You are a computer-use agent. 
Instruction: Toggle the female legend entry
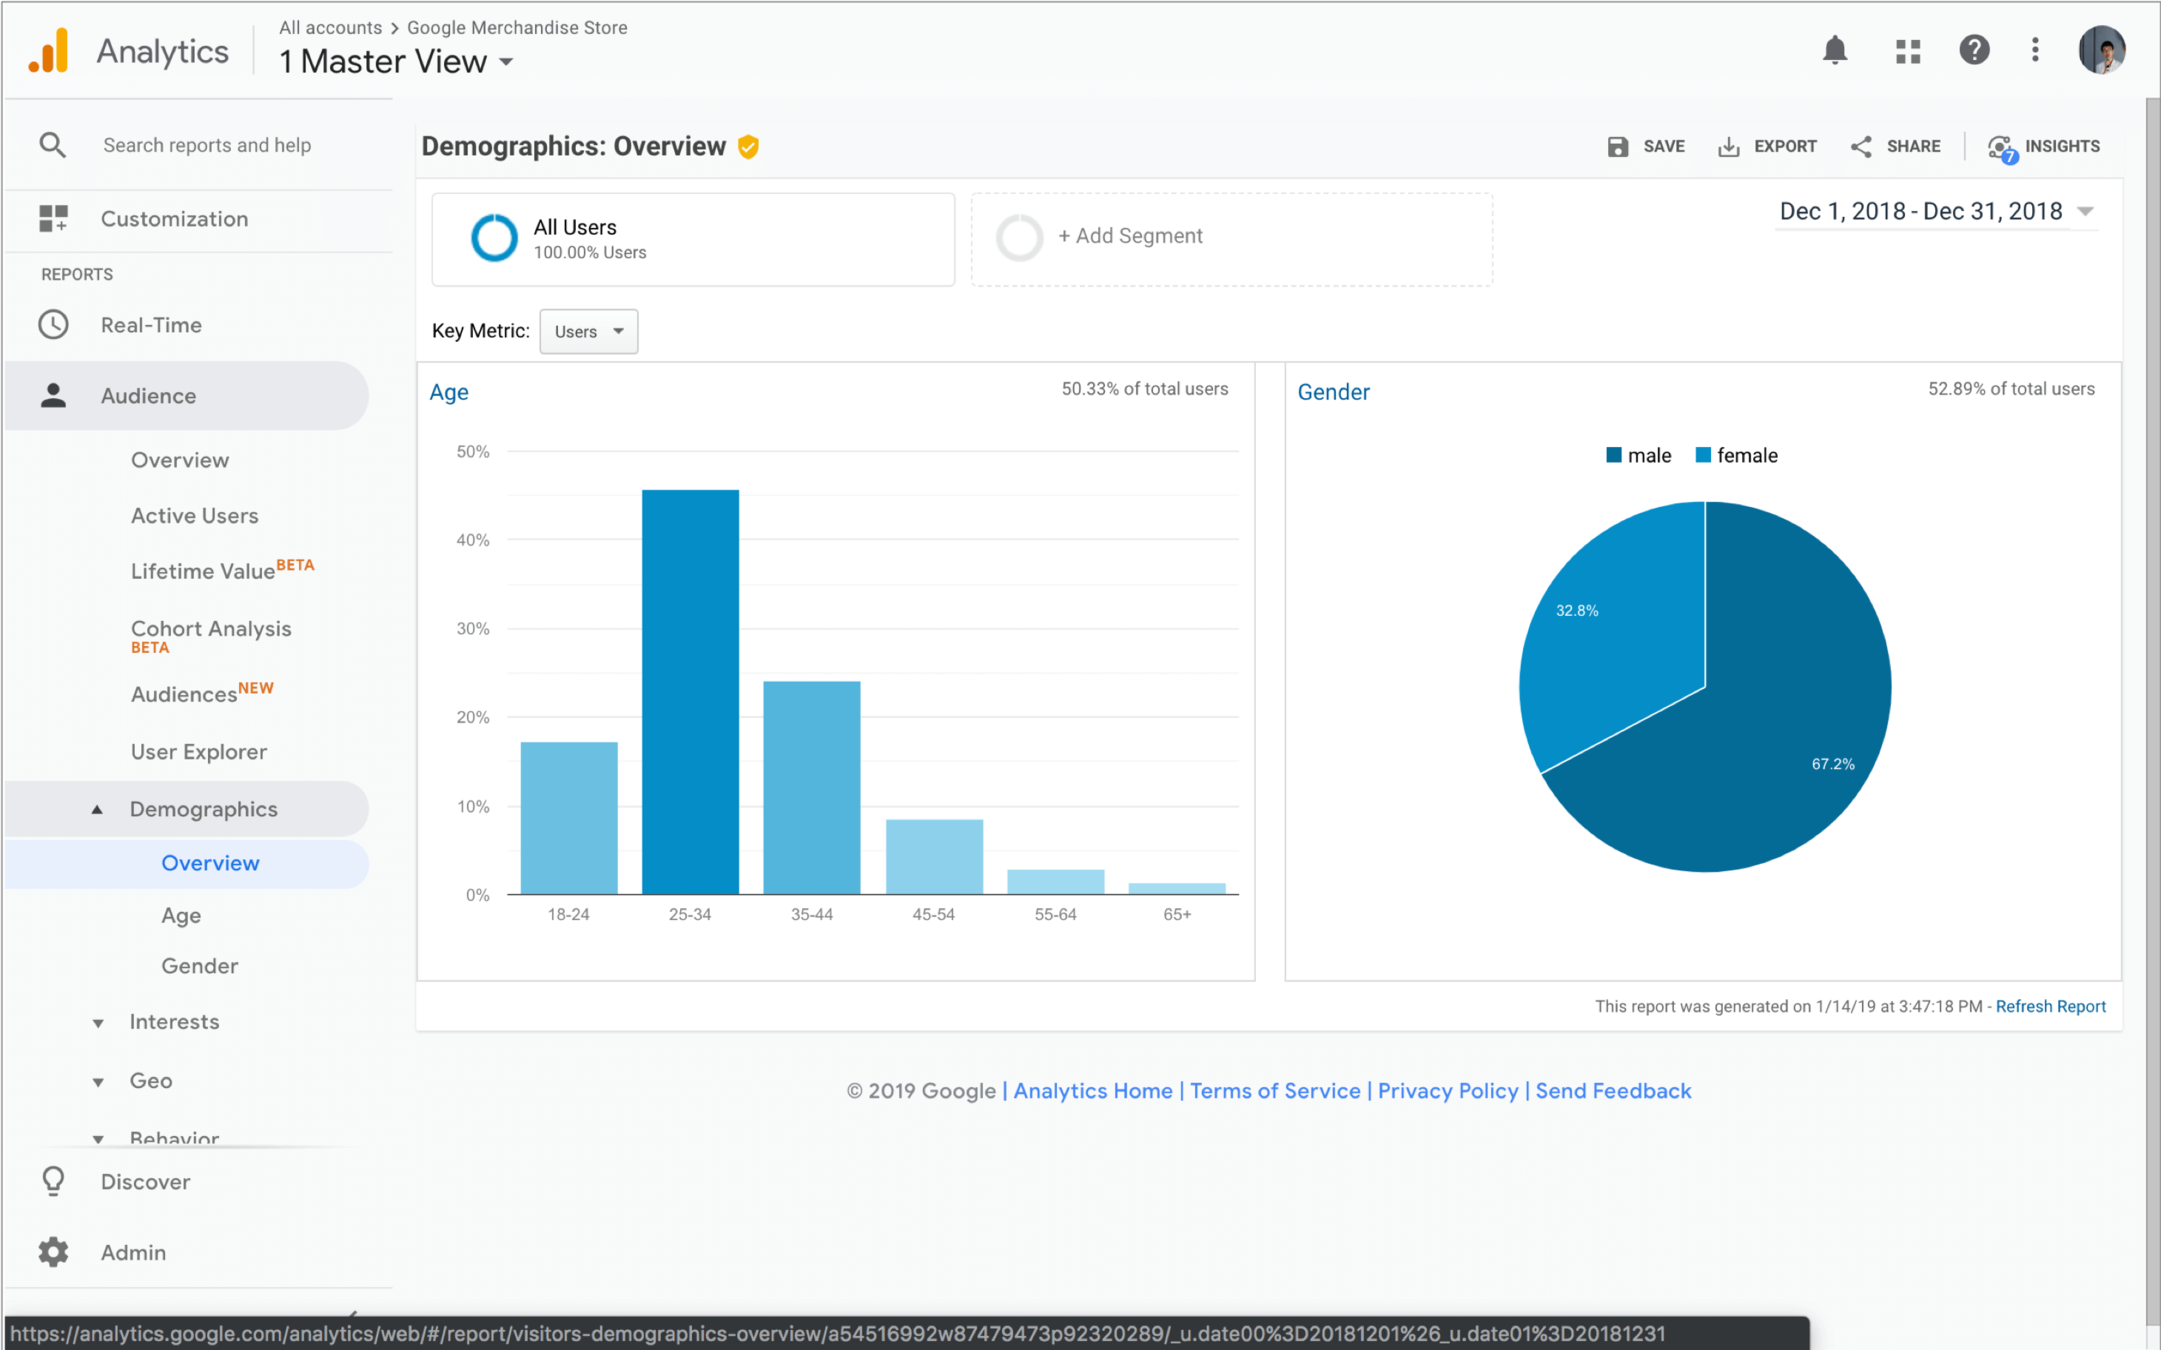(1736, 456)
